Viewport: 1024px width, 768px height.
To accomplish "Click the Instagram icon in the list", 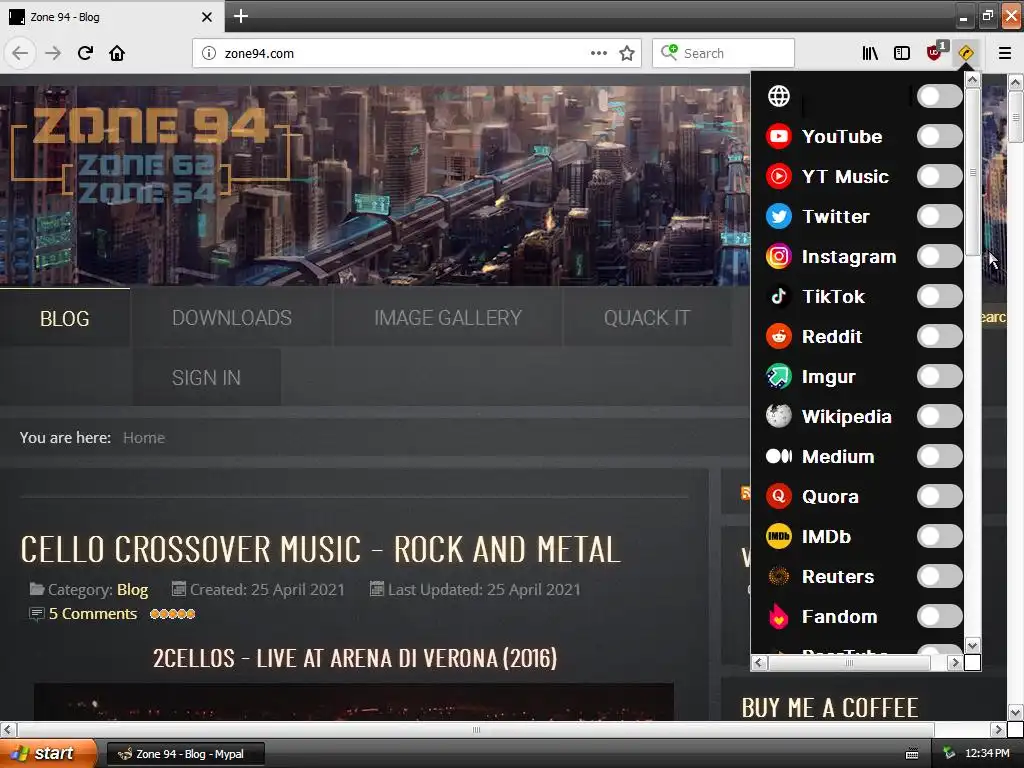I will (778, 257).
